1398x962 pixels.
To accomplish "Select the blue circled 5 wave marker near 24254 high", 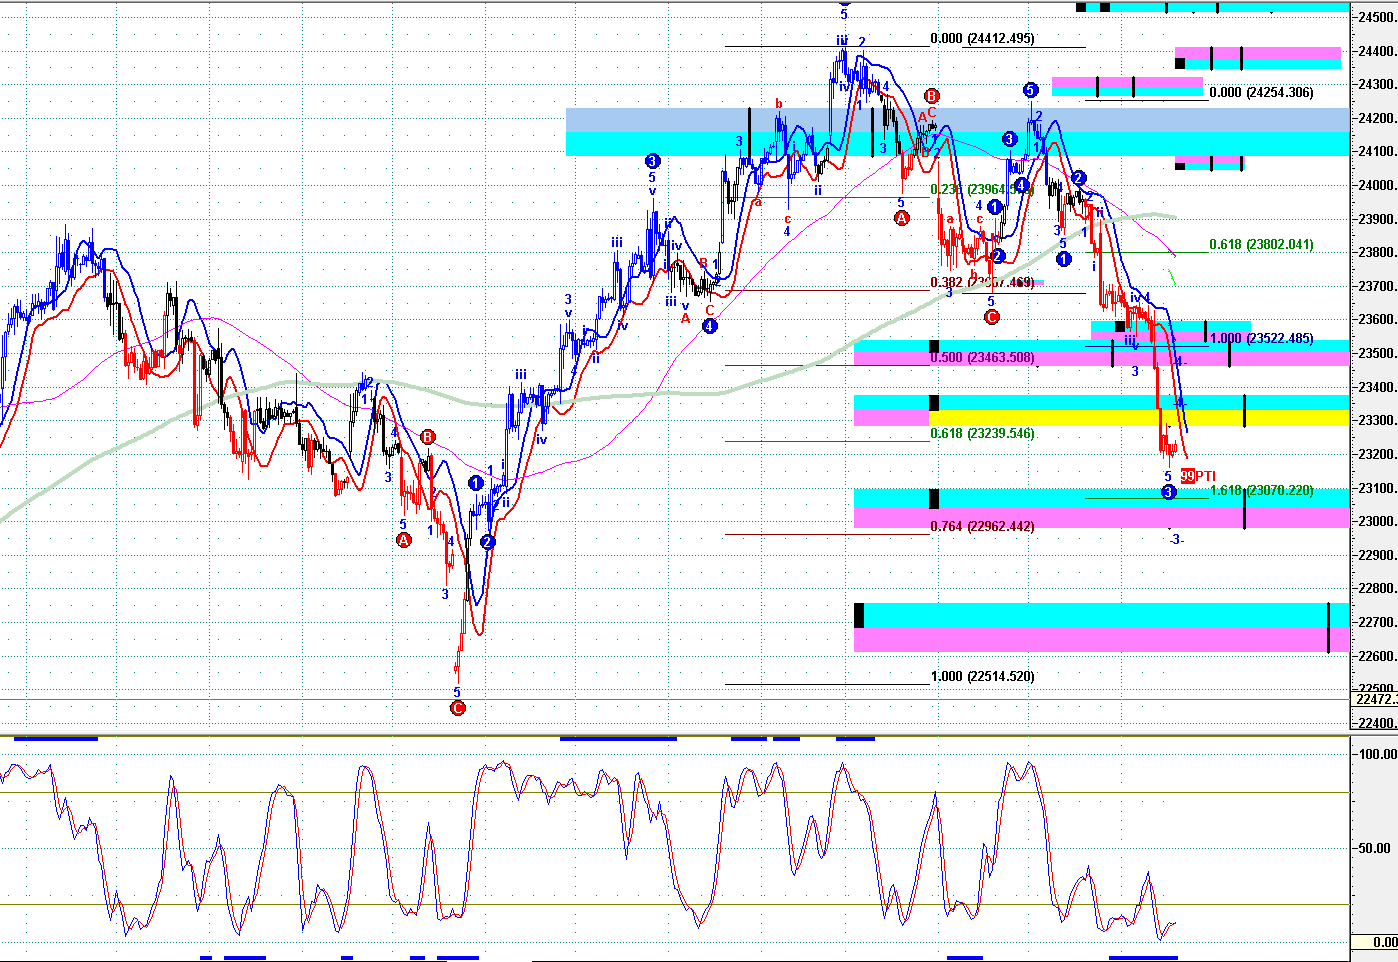I will point(1030,91).
